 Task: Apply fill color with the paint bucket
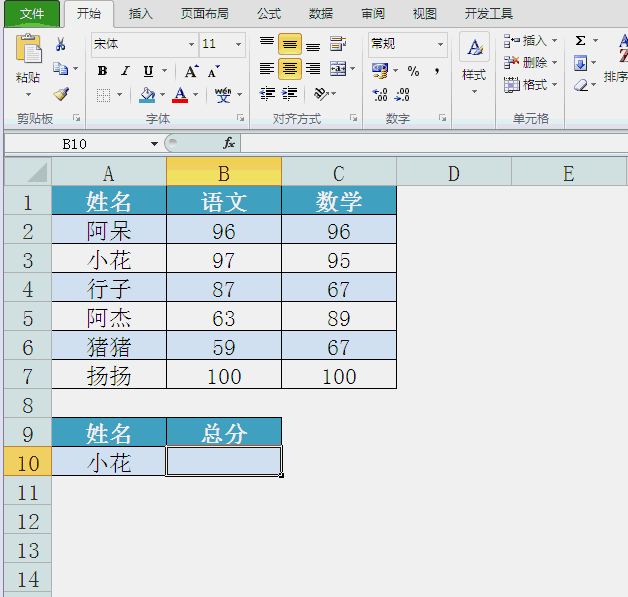(147, 95)
